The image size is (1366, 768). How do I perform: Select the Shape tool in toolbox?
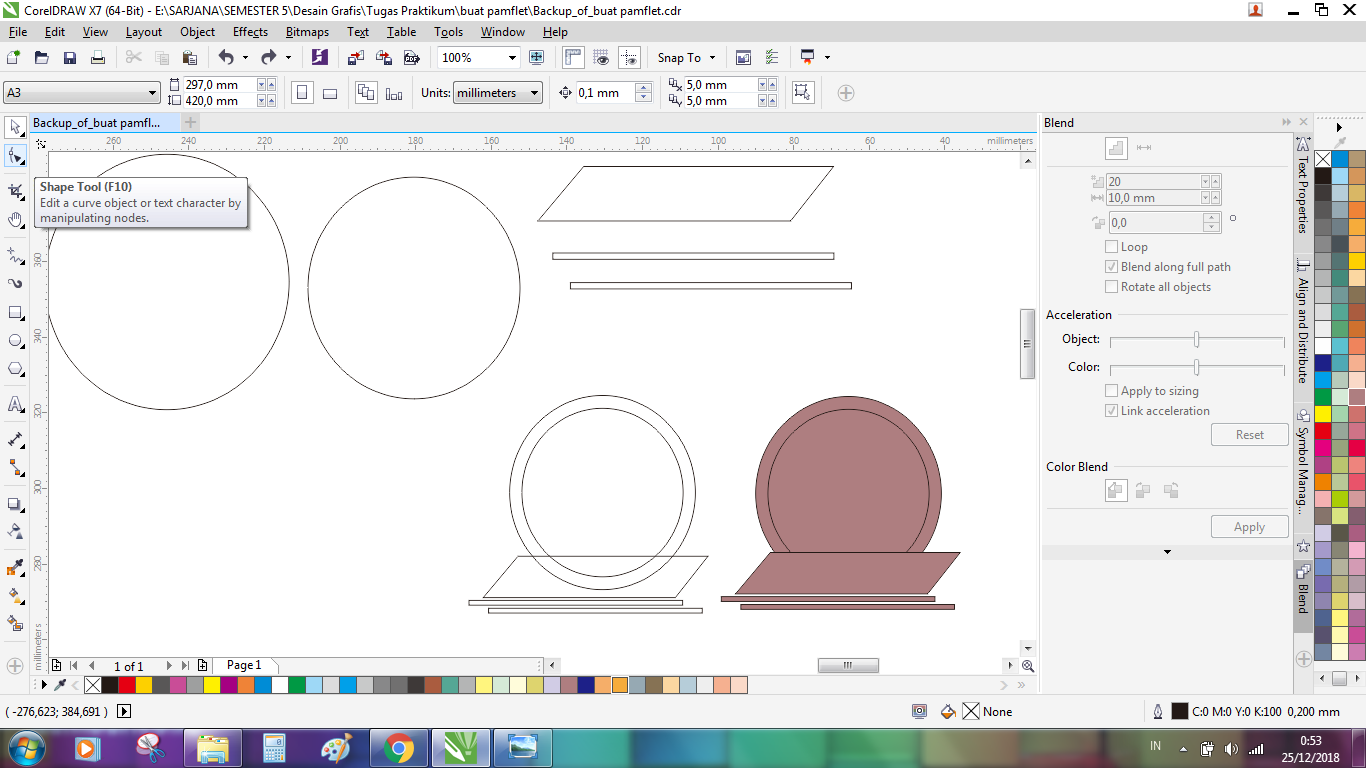(15, 156)
